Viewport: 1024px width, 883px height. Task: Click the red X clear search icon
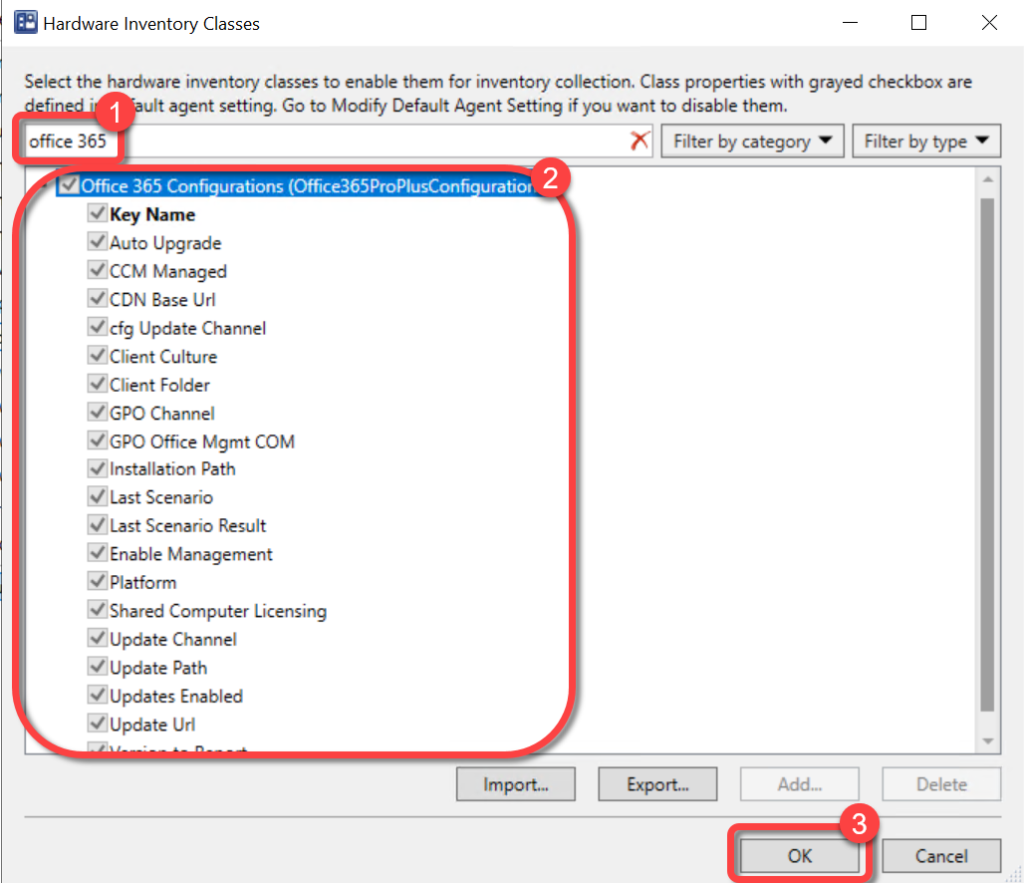640,141
